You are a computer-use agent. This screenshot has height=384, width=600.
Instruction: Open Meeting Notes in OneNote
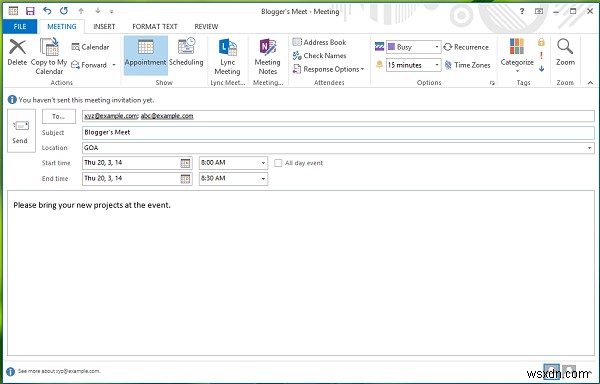(267, 56)
